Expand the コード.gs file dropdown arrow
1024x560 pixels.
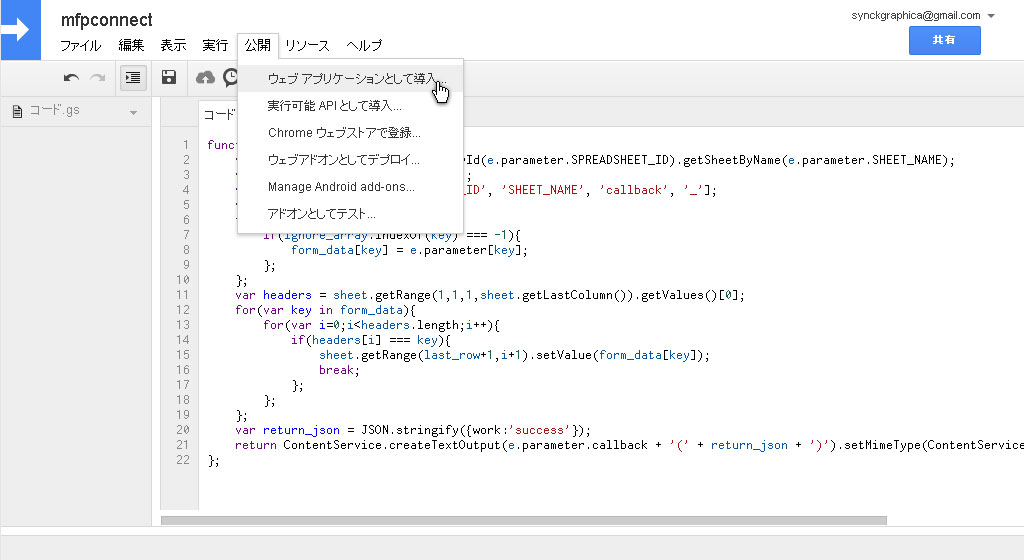click(133, 112)
